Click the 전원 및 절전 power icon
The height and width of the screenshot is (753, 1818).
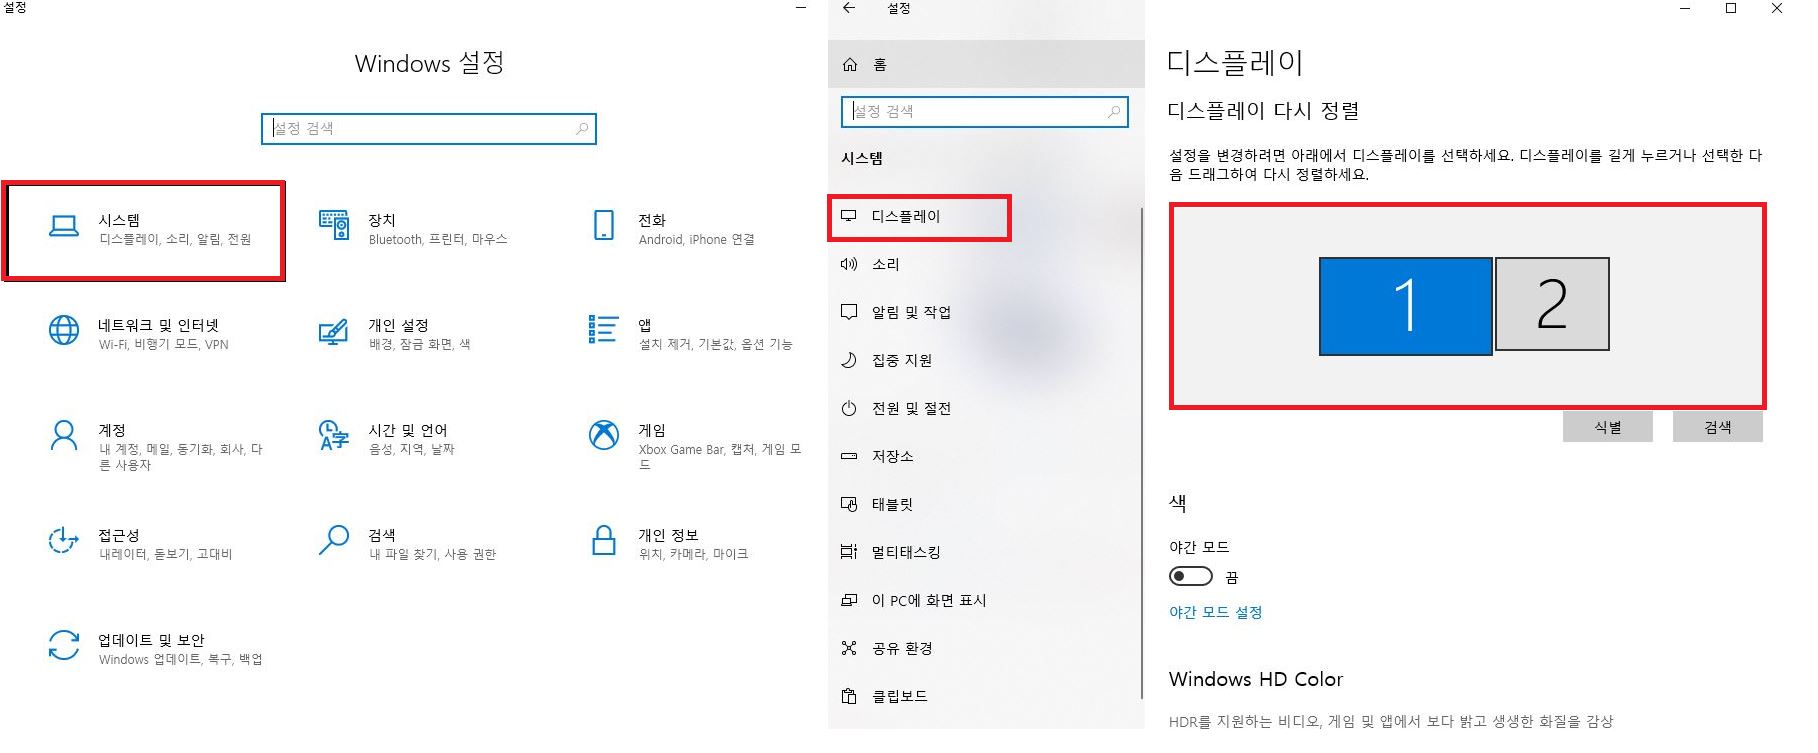coord(849,408)
